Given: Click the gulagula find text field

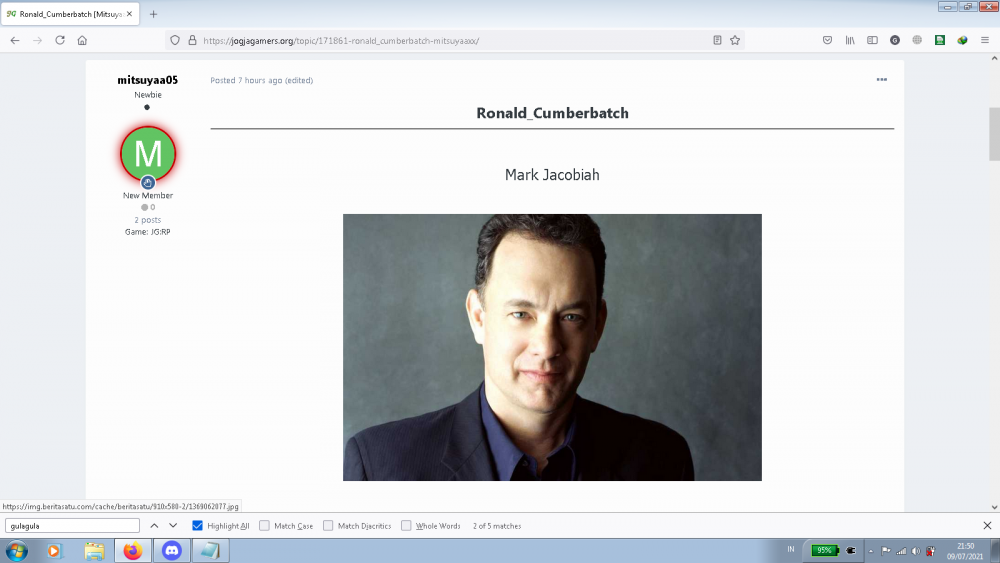Looking at the screenshot, I should (72, 526).
